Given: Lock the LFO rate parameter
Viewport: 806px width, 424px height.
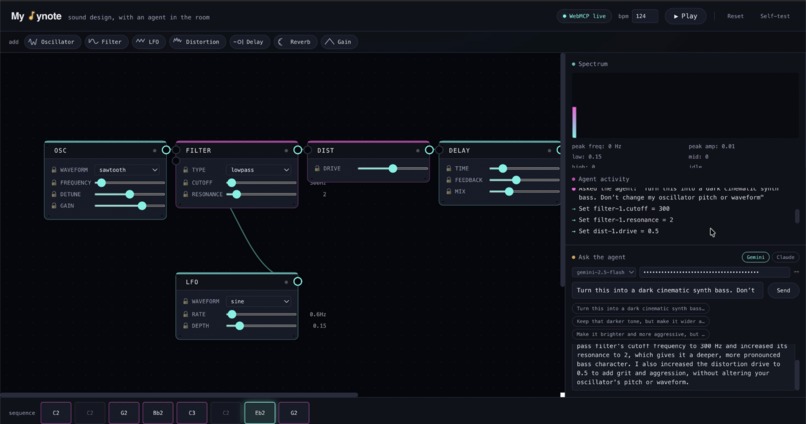Looking at the screenshot, I should 186,314.
